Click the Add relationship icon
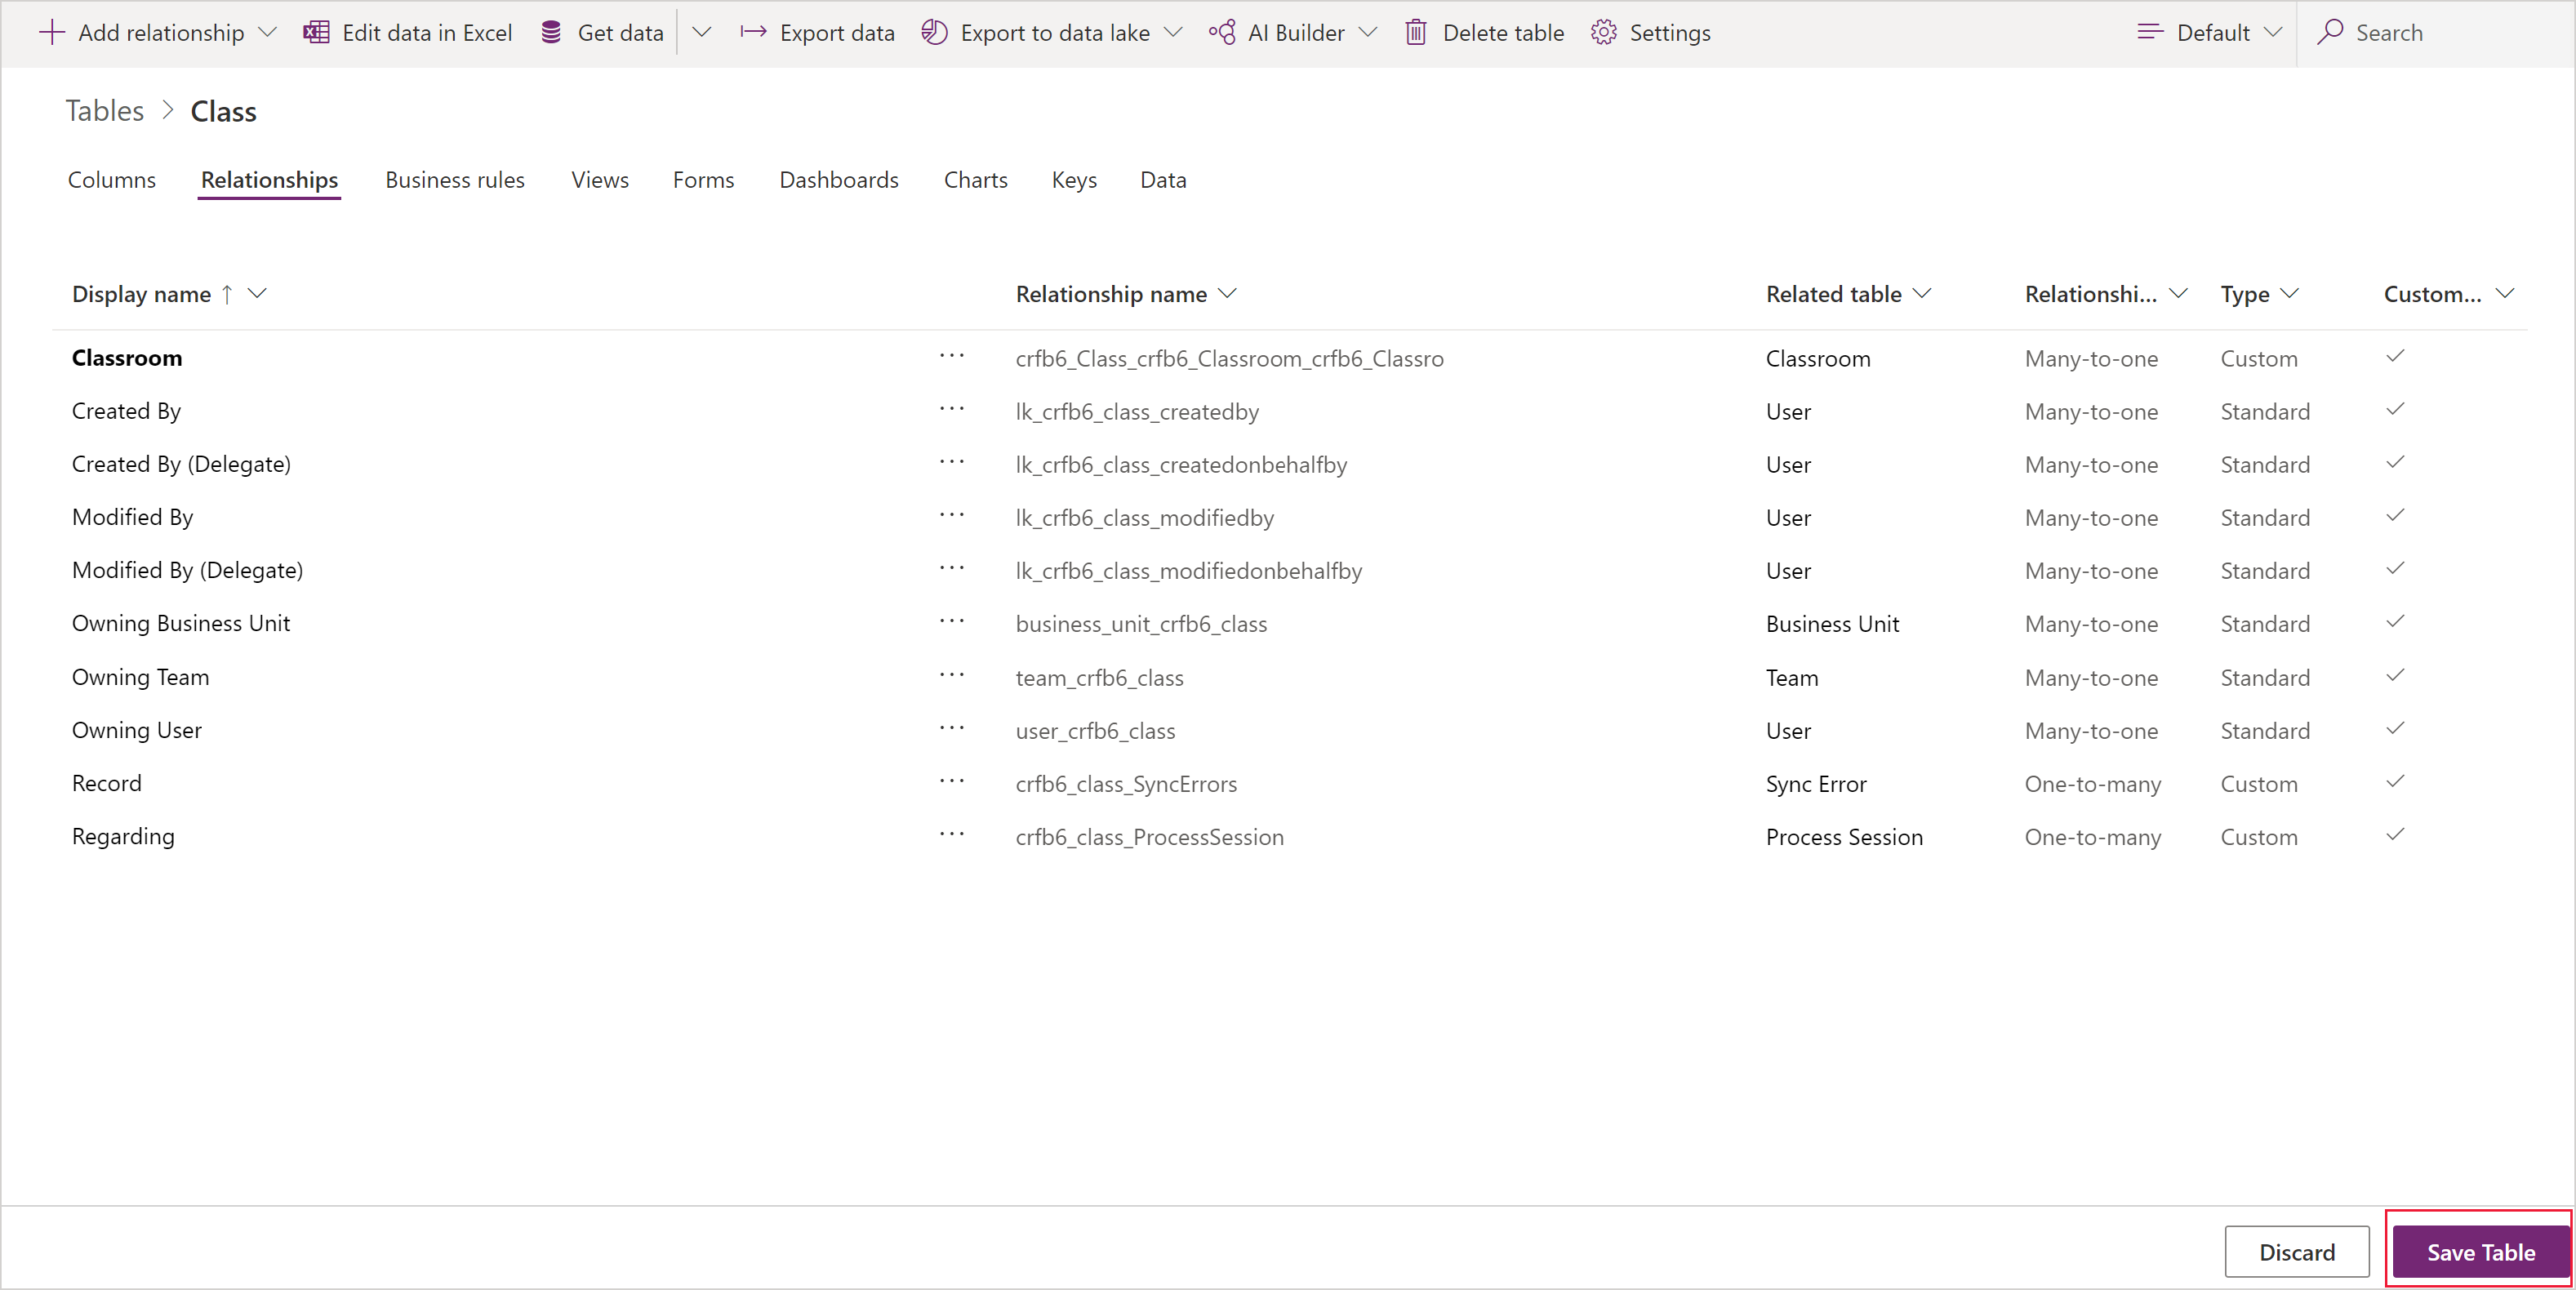Image resolution: width=2576 pixels, height=1290 pixels. coord(51,31)
